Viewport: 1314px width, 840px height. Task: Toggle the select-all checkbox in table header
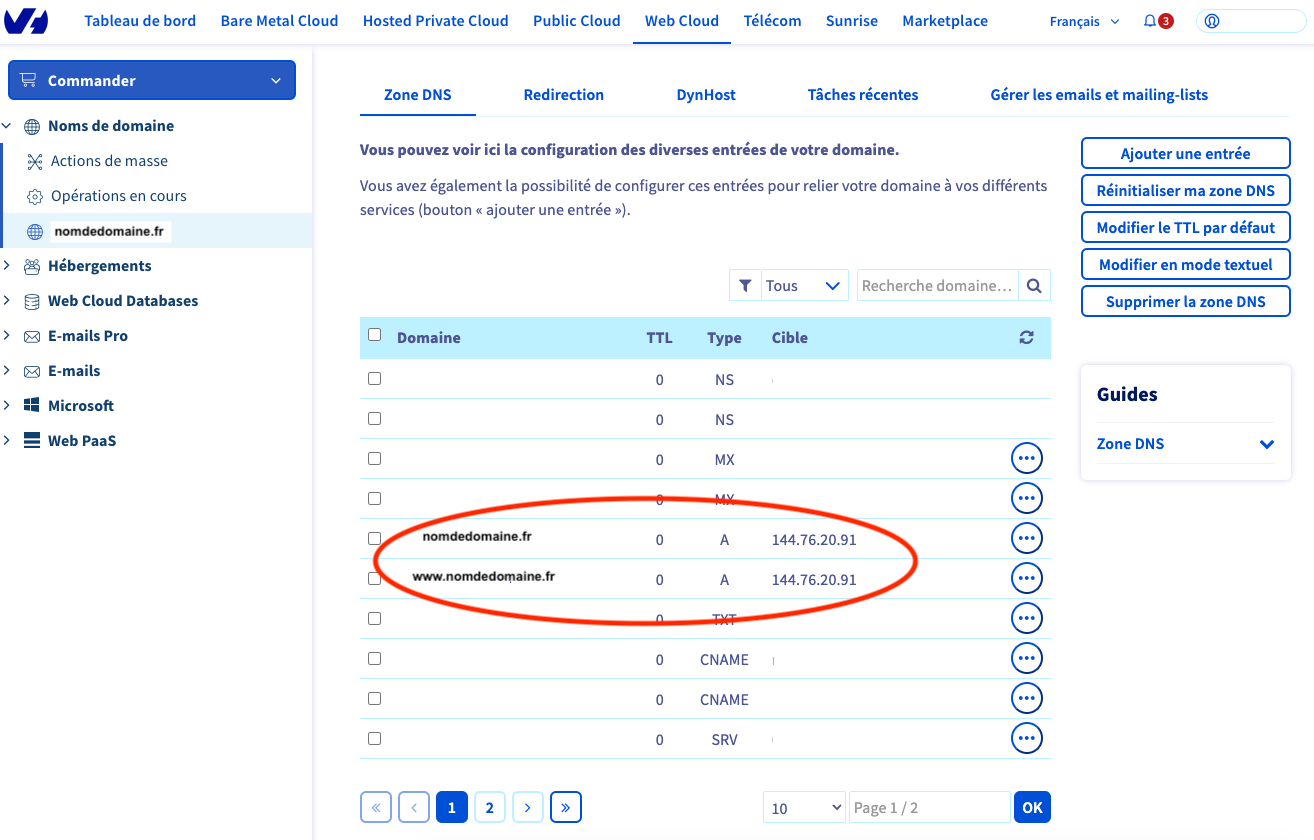pyautogui.click(x=375, y=335)
